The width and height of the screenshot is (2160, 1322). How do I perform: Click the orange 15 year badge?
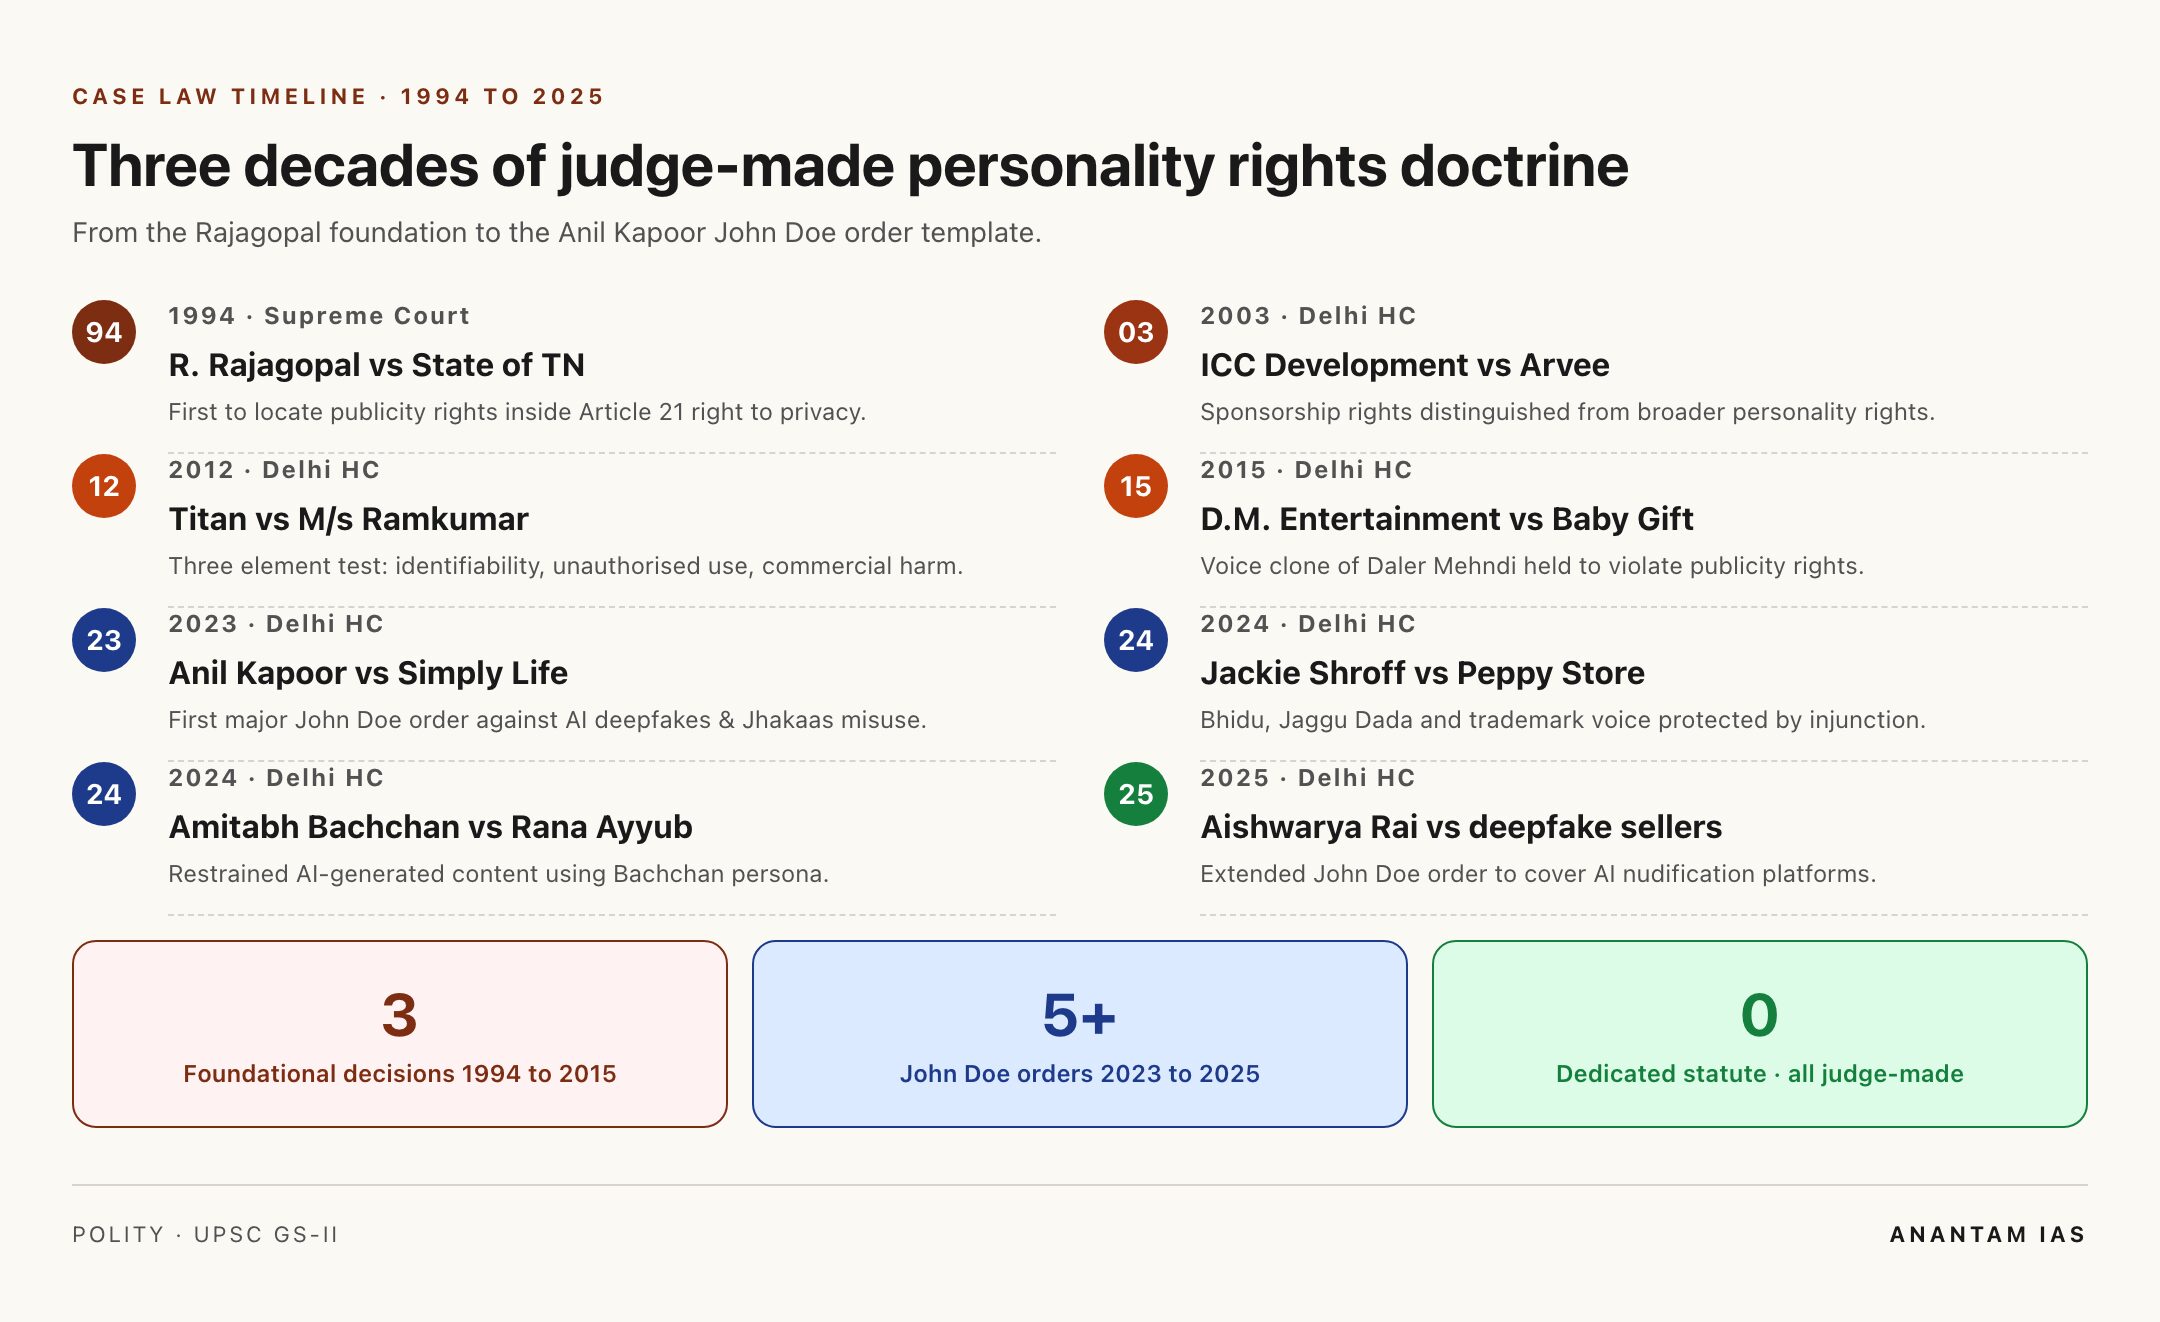(x=1136, y=486)
